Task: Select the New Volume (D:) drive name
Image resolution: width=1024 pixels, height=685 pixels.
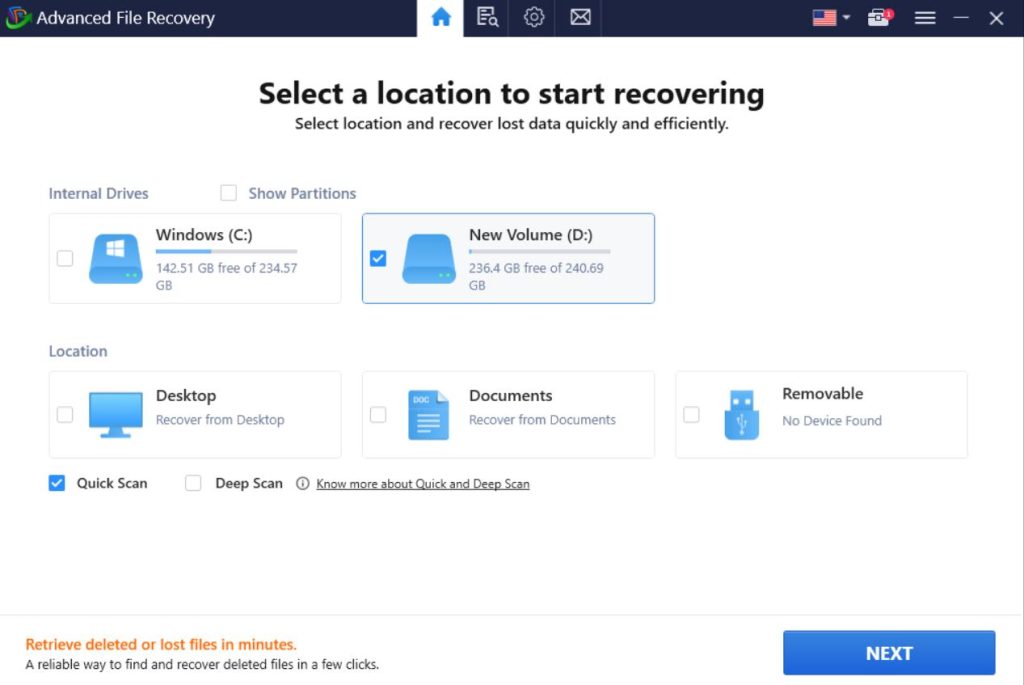Action: click(x=531, y=234)
